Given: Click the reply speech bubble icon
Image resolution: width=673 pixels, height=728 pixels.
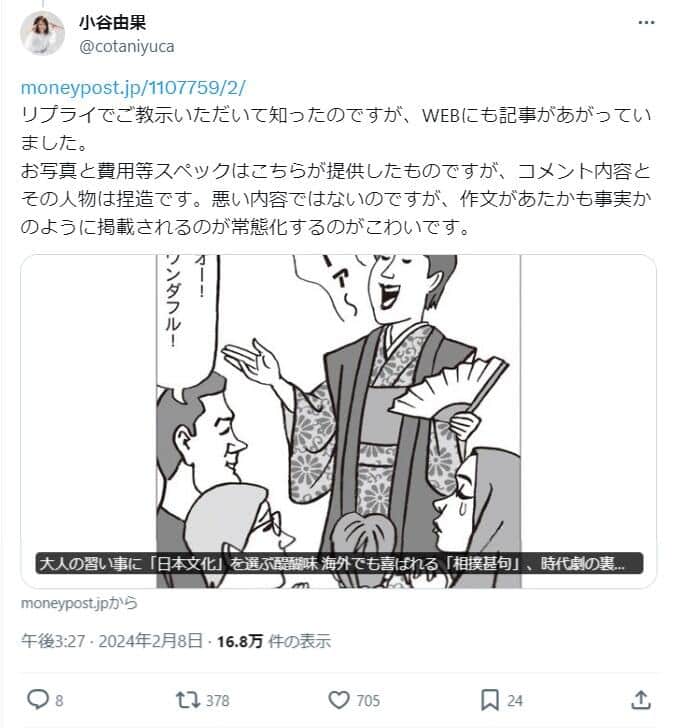Looking at the screenshot, I should click(38, 699).
